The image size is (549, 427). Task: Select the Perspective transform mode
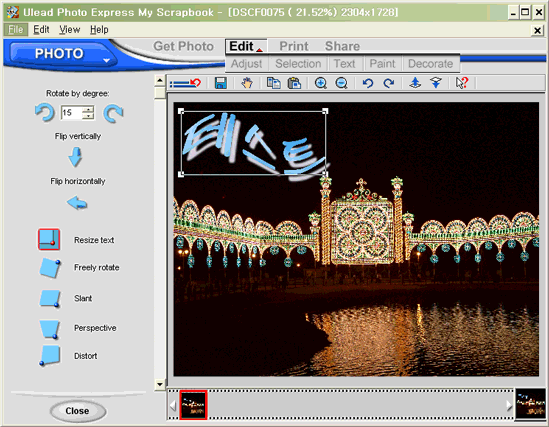(49, 329)
